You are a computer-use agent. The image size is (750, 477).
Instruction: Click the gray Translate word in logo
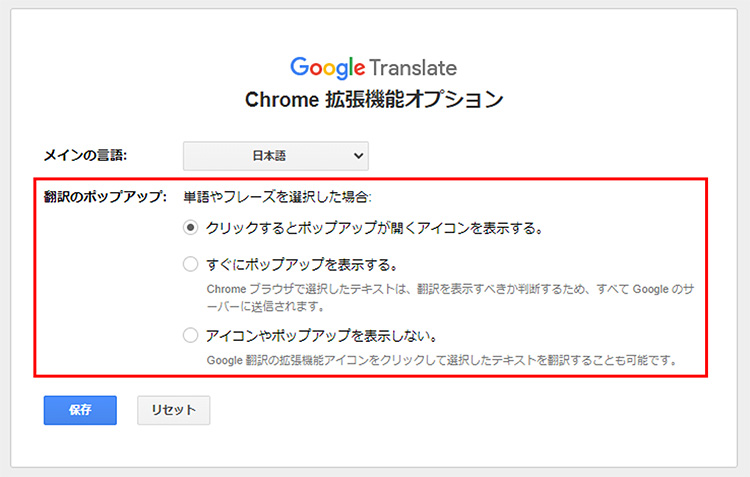point(413,68)
